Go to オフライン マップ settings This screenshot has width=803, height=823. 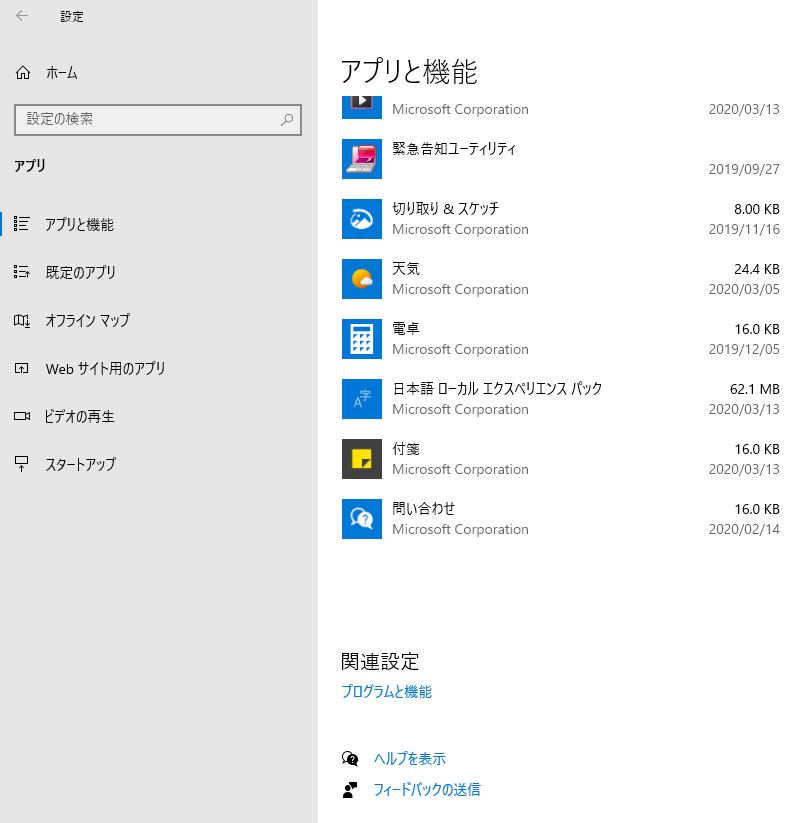click(x=87, y=320)
